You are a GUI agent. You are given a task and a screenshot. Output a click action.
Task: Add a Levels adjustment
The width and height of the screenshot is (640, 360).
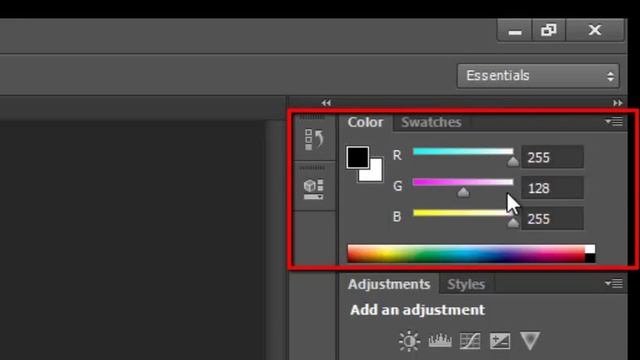[x=440, y=340]
